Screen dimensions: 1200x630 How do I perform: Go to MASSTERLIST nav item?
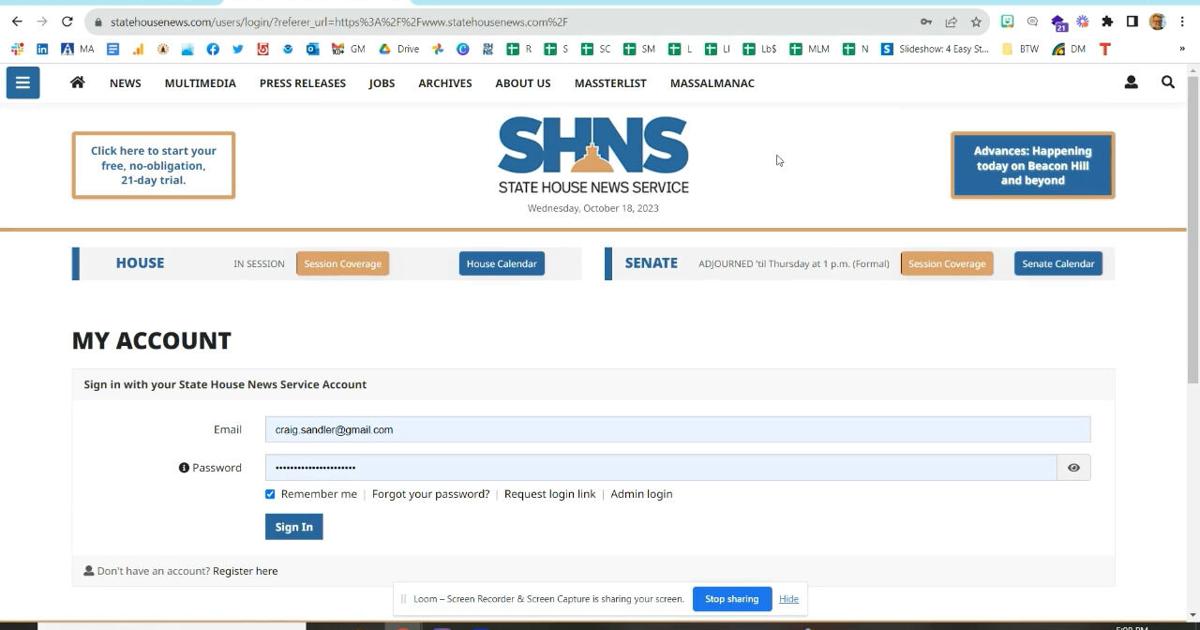tap(610, 83)
